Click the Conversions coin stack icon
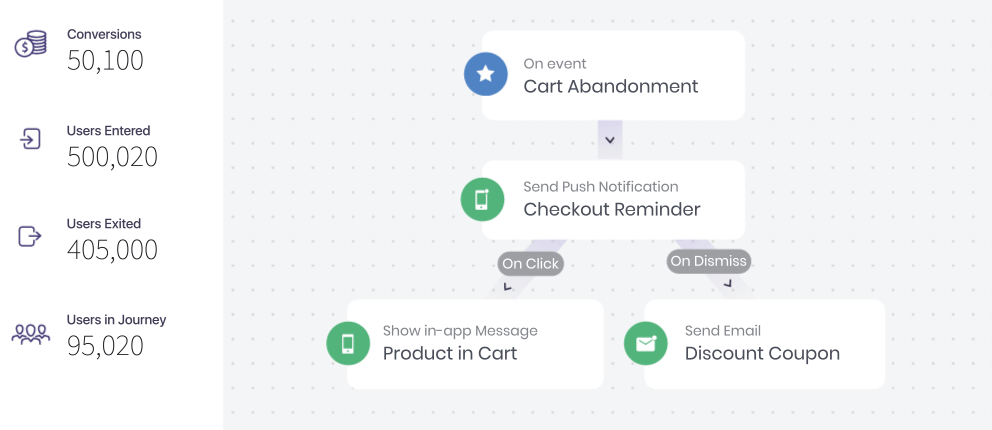Image resolution: width=992 pixels, height=430 pixels. pos(30,44)
